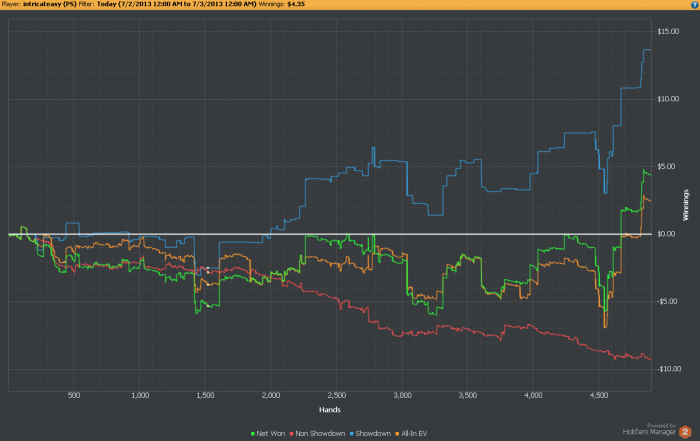Click the 3,500 hands axis tick
The width and height of the screenshot is (700, 441).
468,395
